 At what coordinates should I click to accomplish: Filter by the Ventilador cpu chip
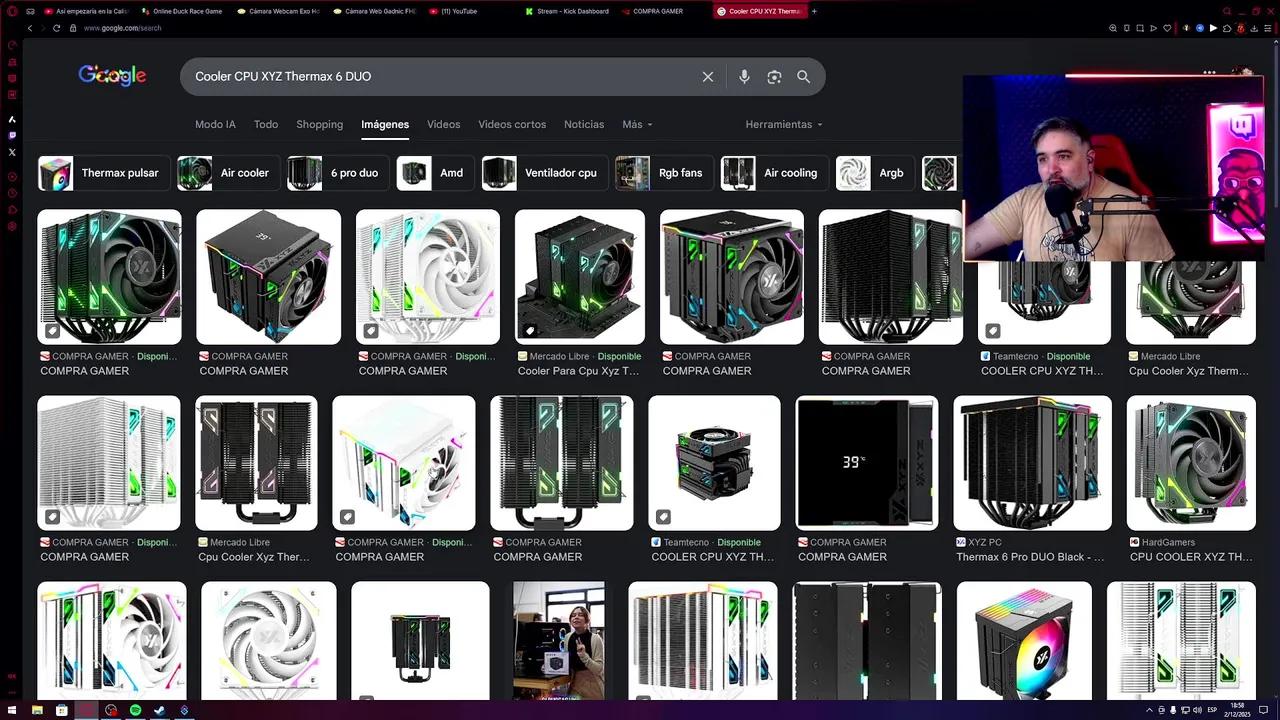click(543, 173)
